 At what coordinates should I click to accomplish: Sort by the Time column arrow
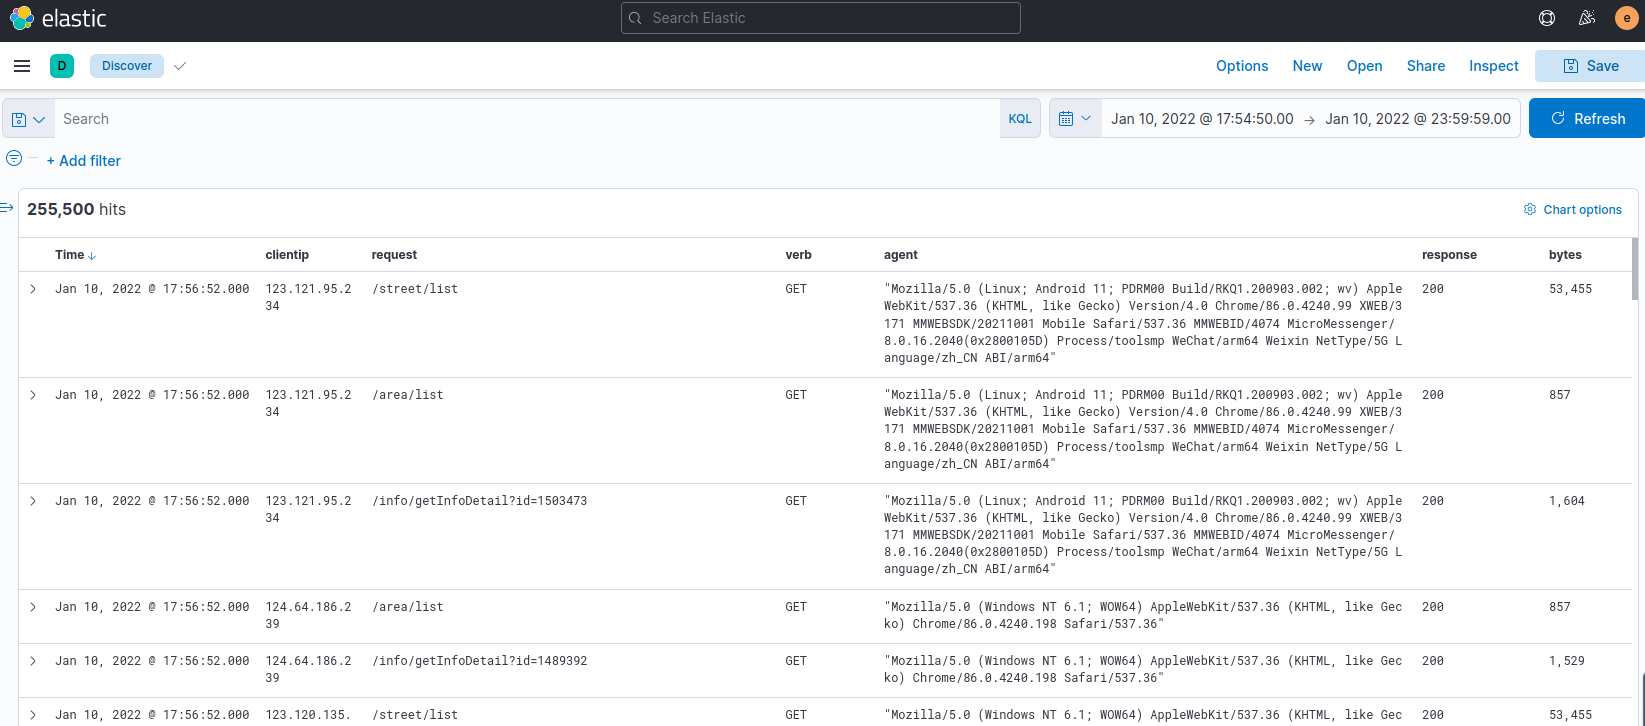[x=92, y=256]
